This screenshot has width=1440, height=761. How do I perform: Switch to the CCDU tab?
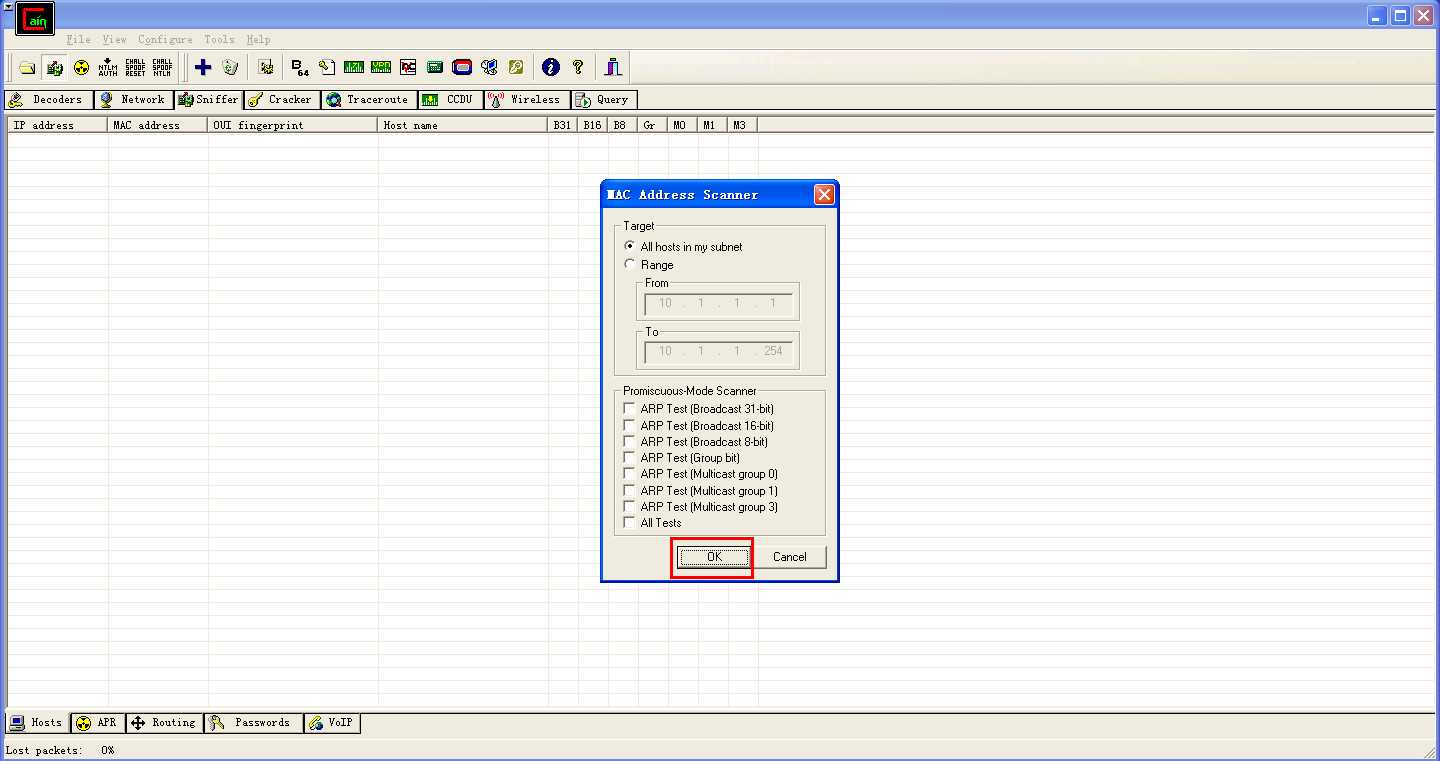click(x=451, y=100)
